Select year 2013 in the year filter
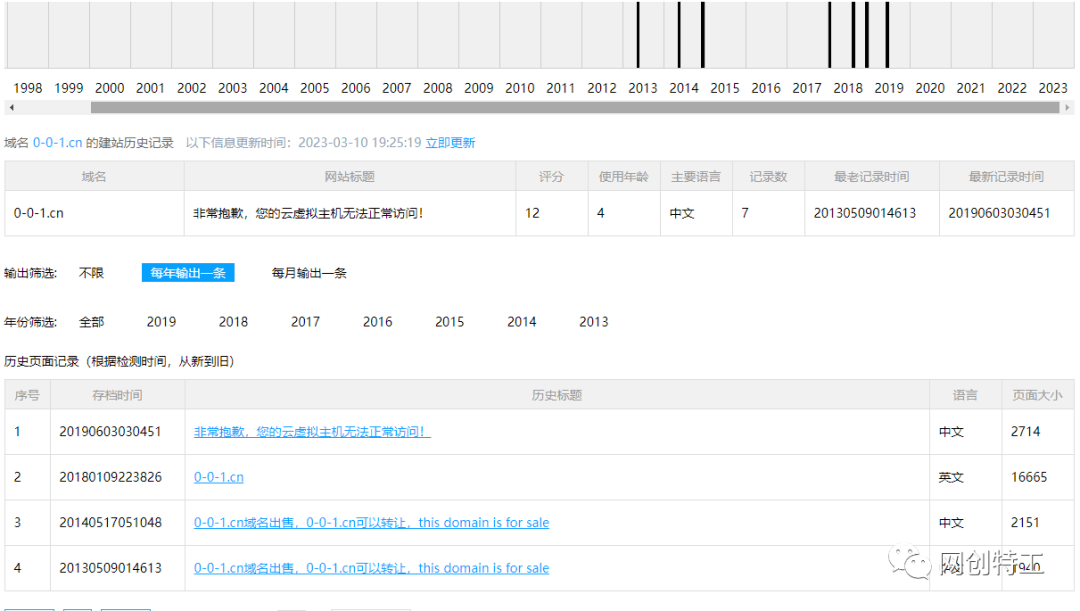The image size is (1080, 611). pos(593,321)
